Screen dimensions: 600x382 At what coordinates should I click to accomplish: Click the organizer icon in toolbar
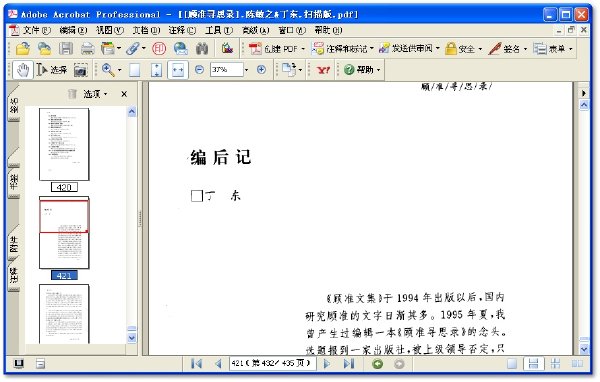click(x=108, y=49)
